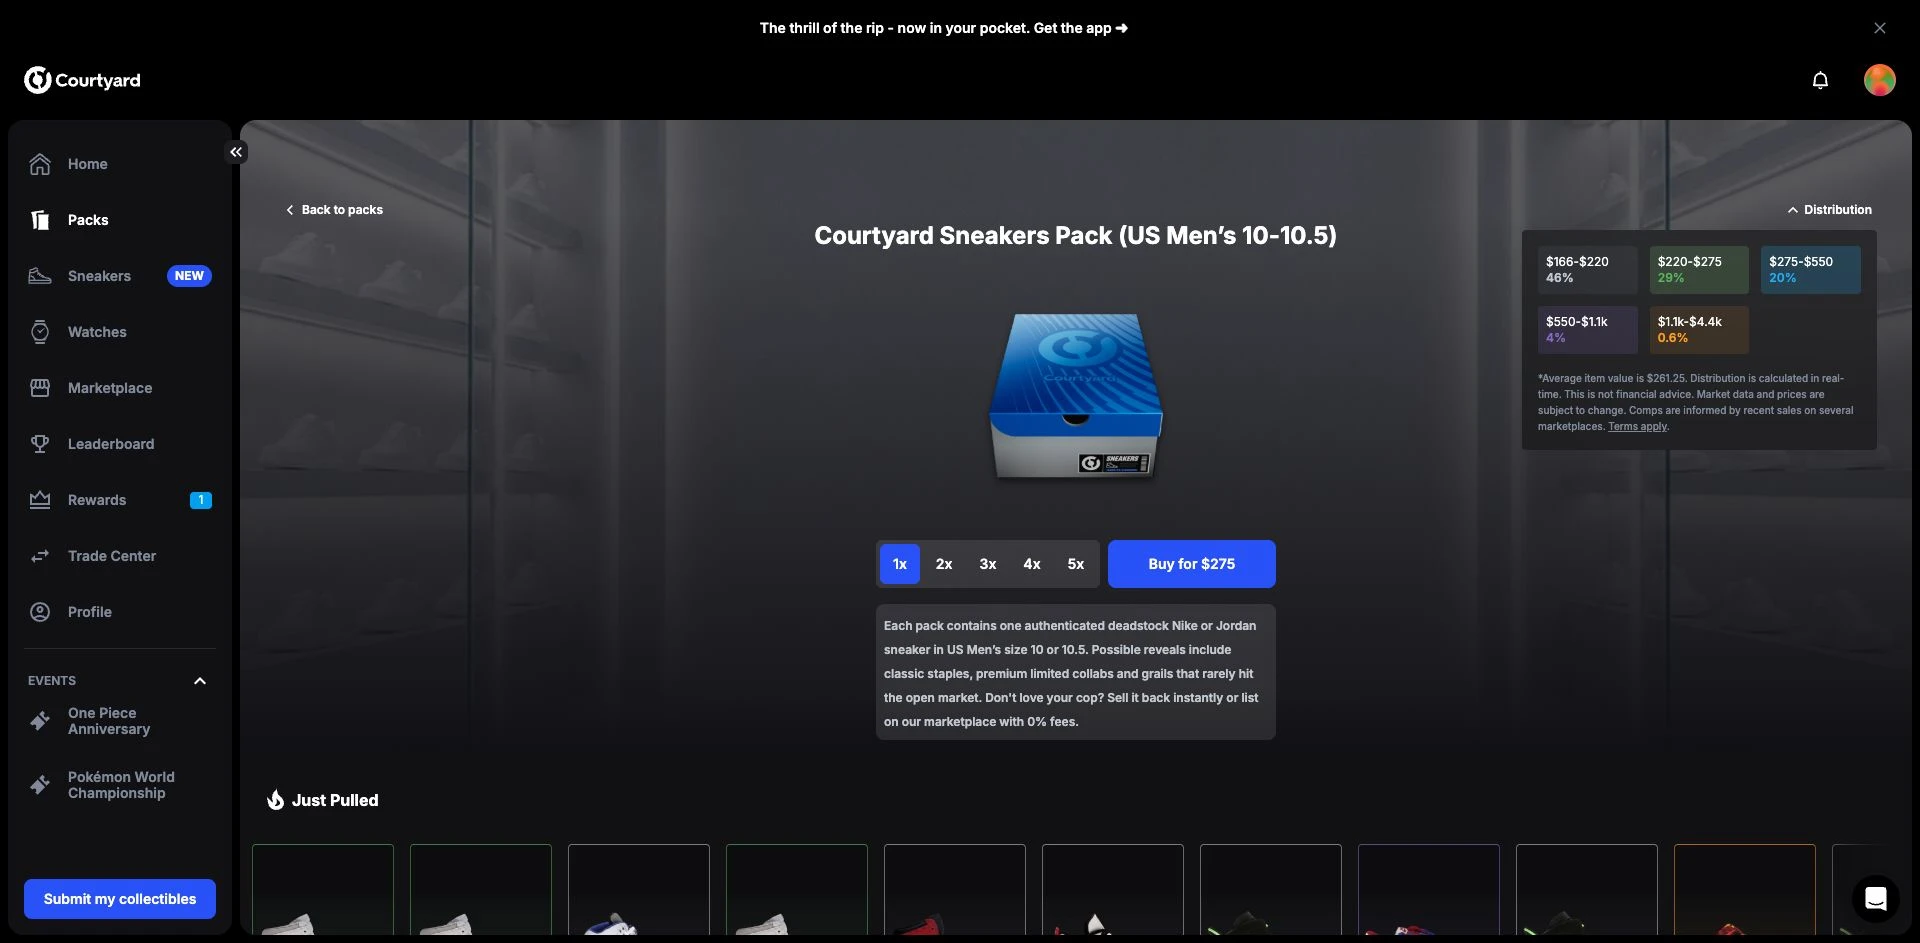The width and height of the screenshot is (1920, 943).
Task: Close the app promo banner
Action: (1880, 28)
